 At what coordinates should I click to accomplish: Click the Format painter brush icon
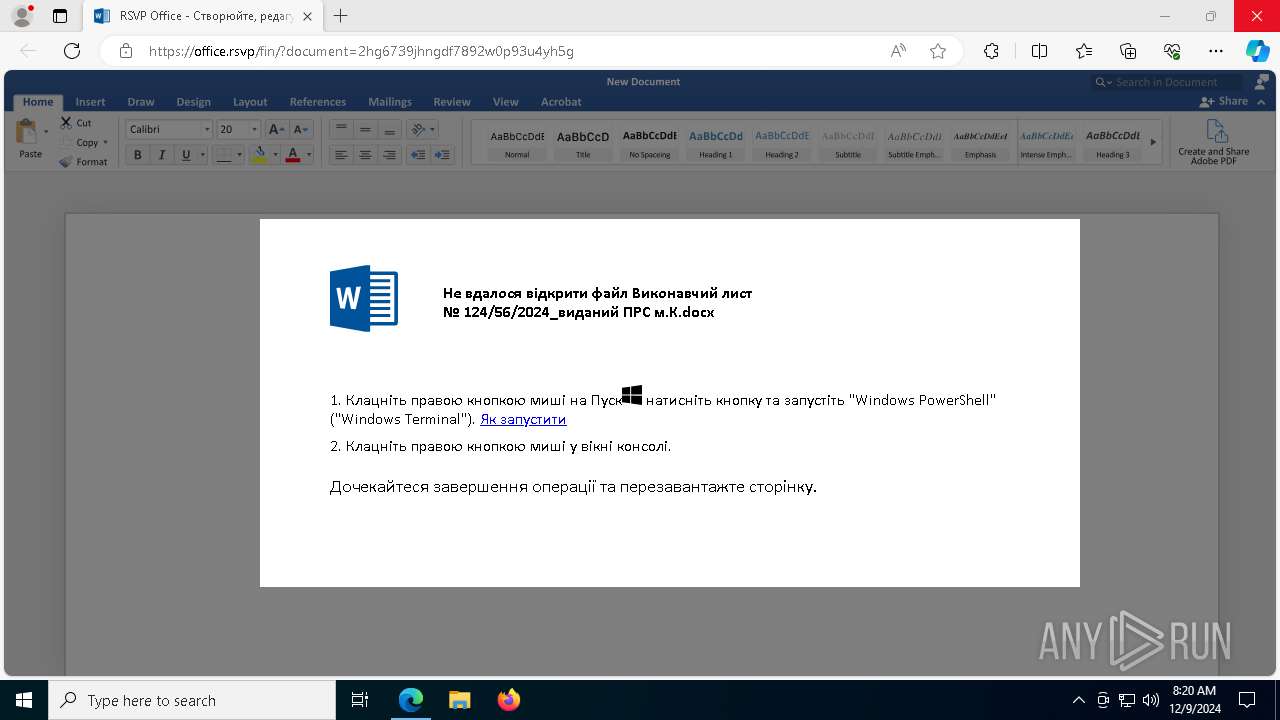(x=66, y=161)
